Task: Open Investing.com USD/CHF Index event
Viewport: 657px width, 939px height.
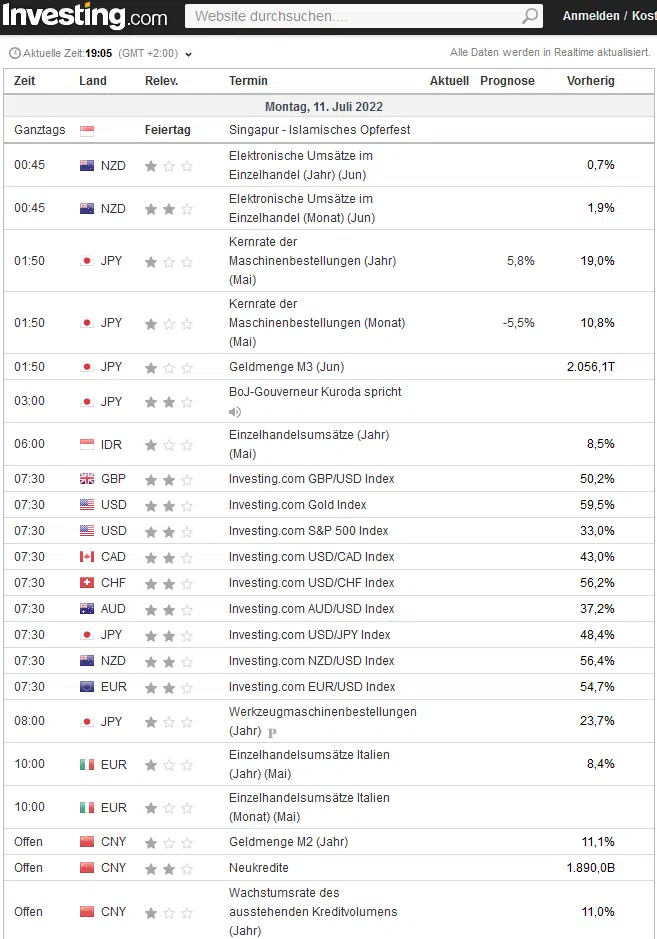Action: click(311, 583)
